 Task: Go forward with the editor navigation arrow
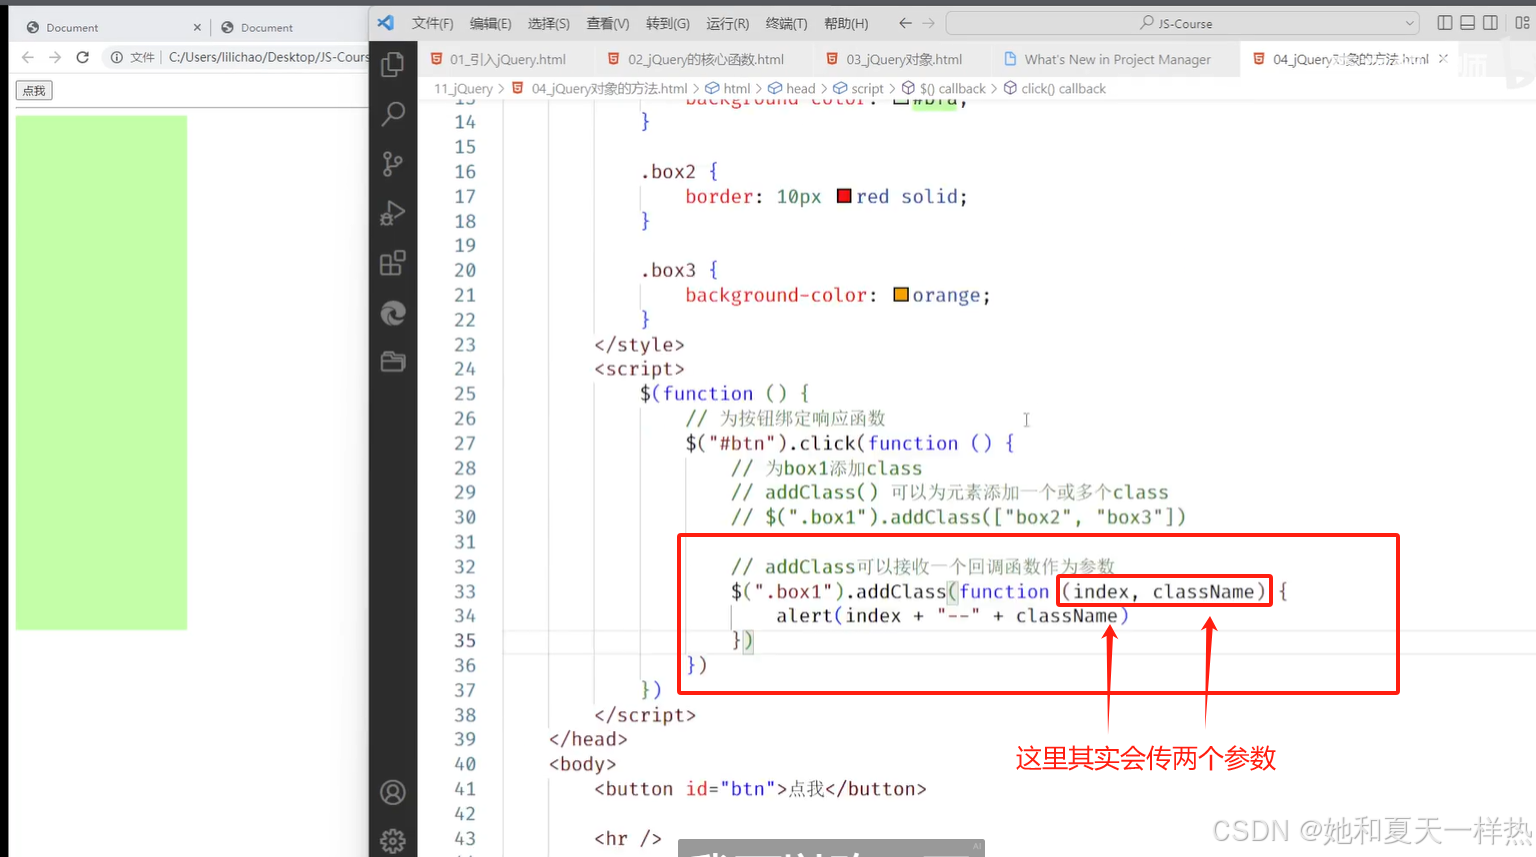(x=928, y=23)
